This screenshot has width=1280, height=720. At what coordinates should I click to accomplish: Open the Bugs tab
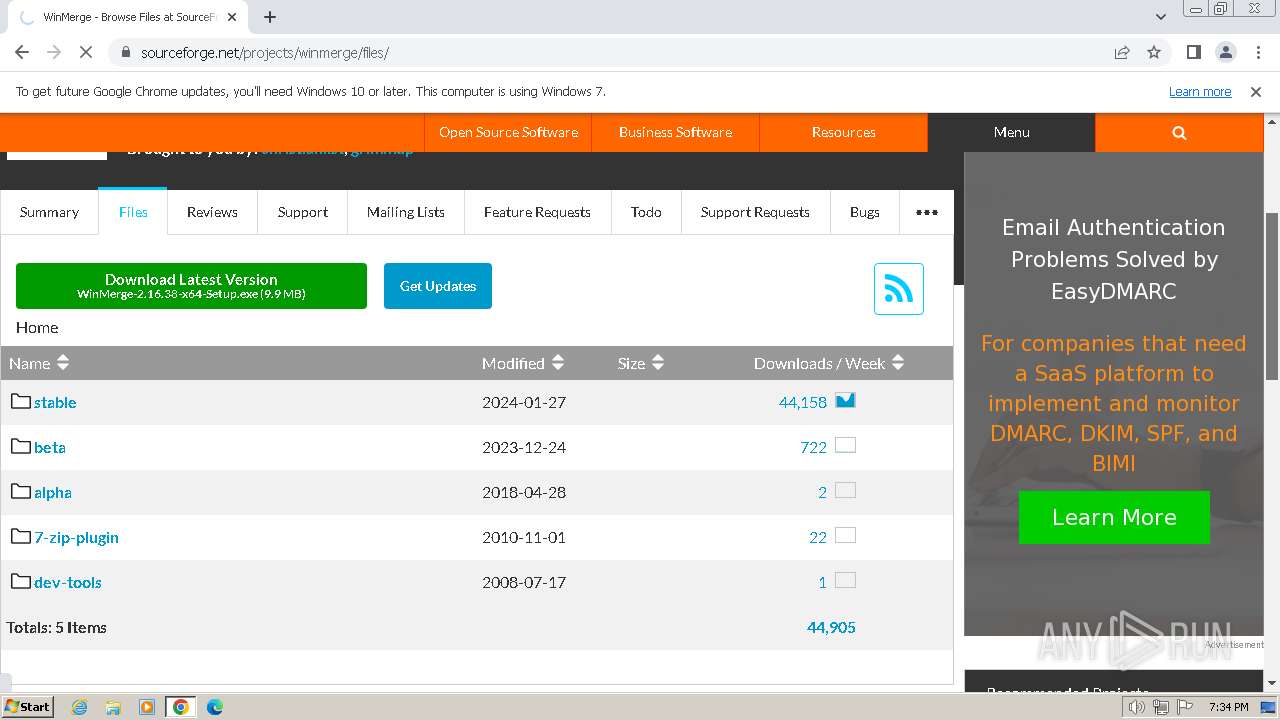click(865, 212)
